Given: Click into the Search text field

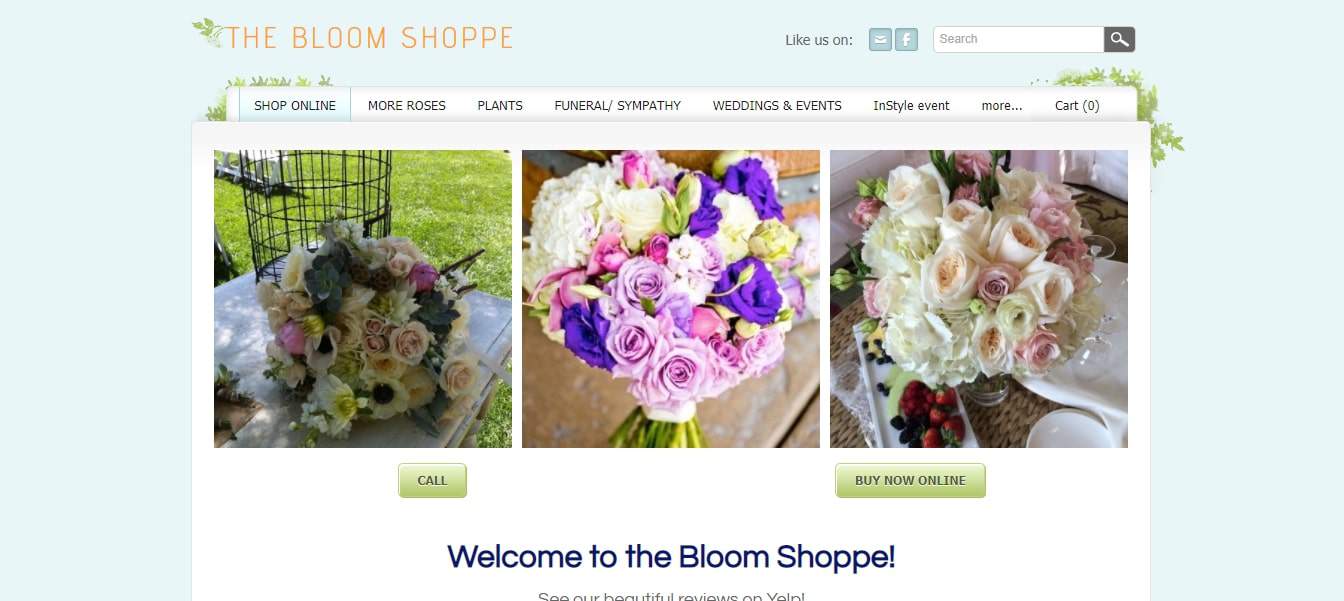Looking at the screenshot, I should click(1018, 39).
